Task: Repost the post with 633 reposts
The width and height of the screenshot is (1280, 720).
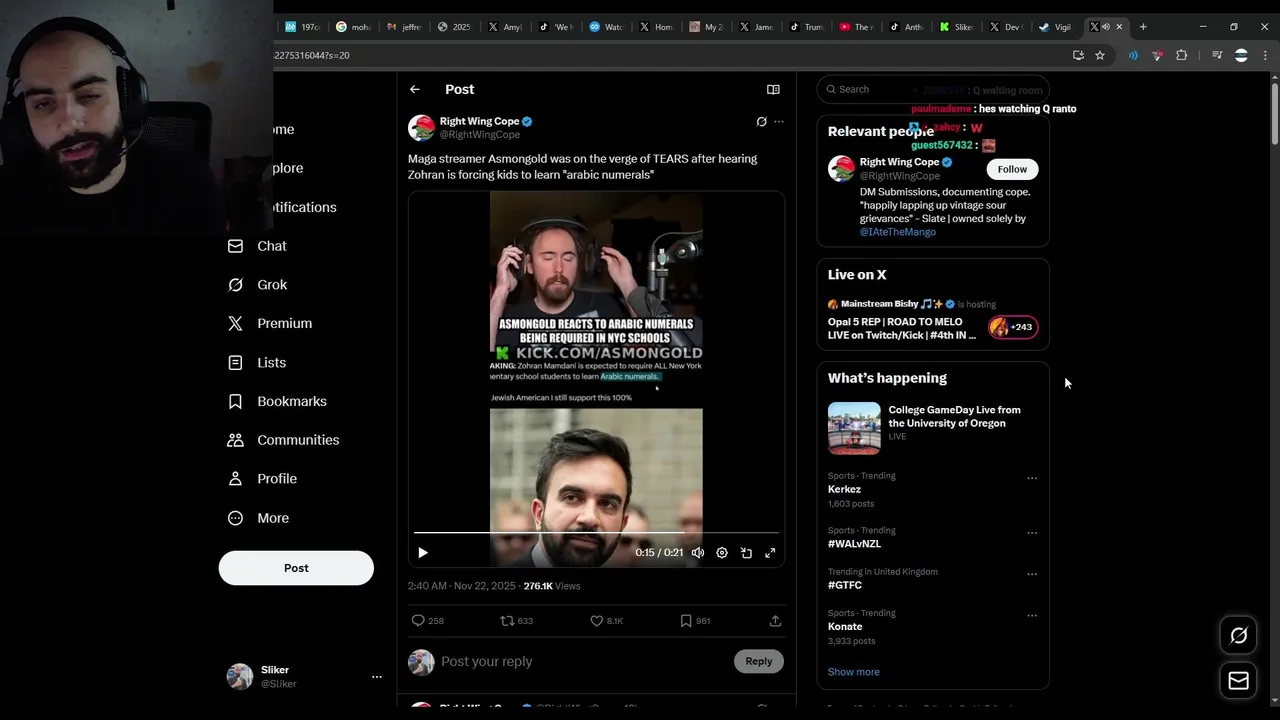Action: (x=516, y=621)
